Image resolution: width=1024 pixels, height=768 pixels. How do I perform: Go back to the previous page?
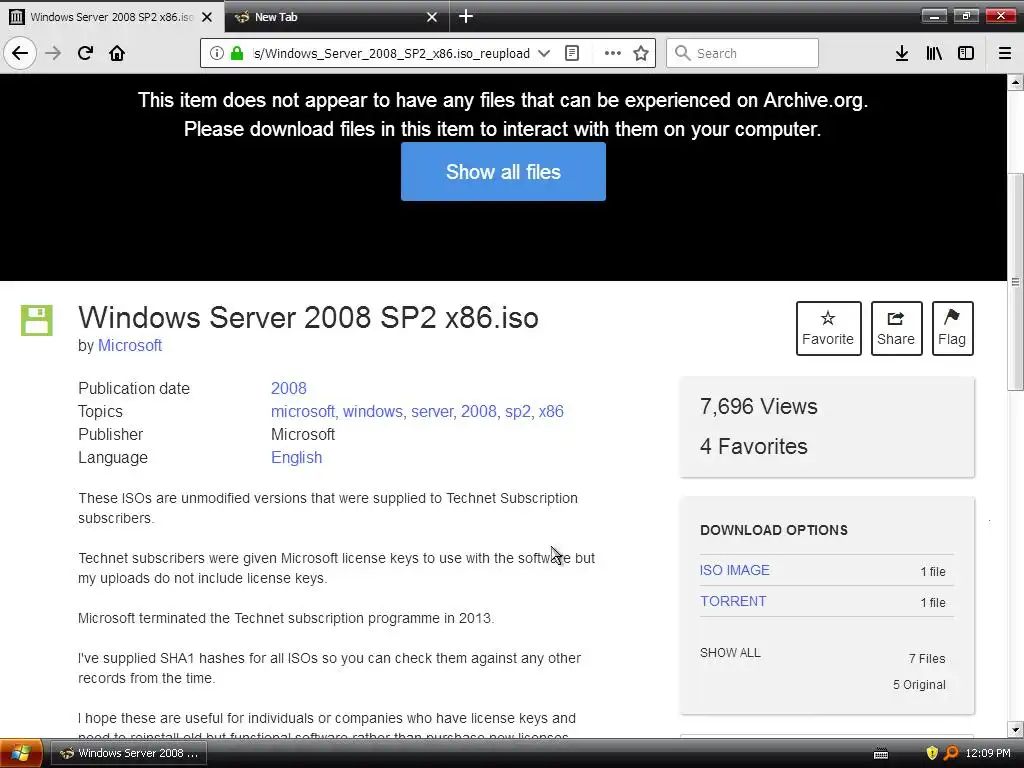click(x=20, y=53)
